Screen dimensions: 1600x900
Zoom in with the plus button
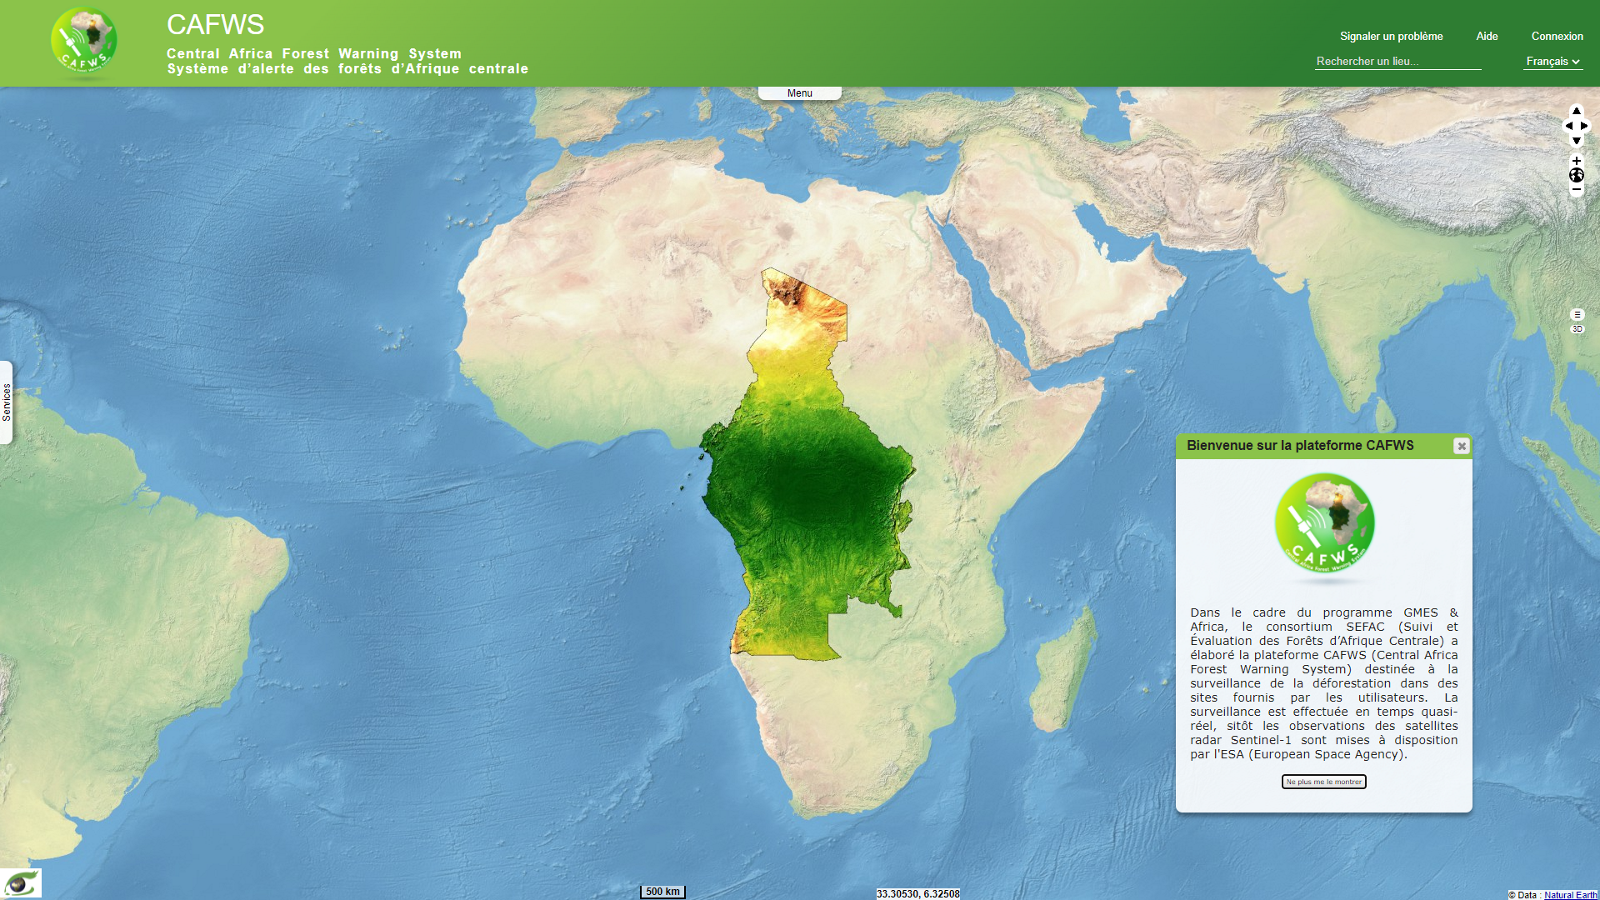click(x=1576, y=161)
